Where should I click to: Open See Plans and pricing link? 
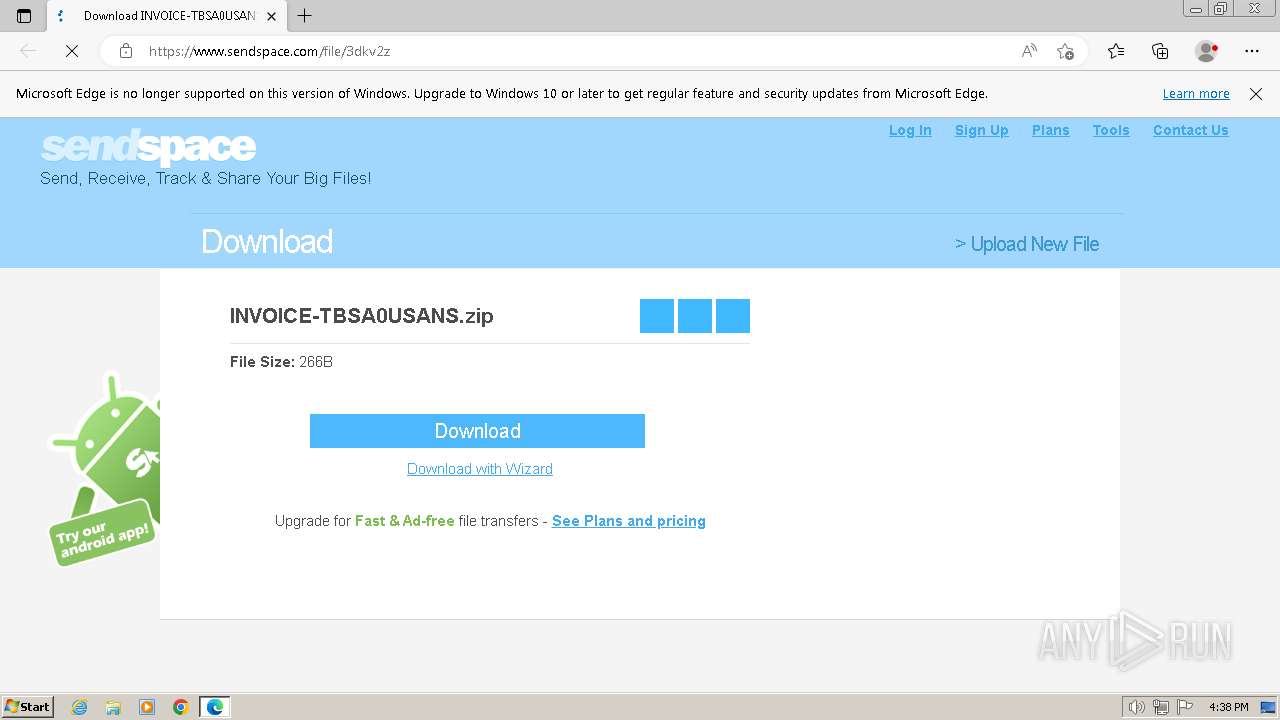point(629,521)
